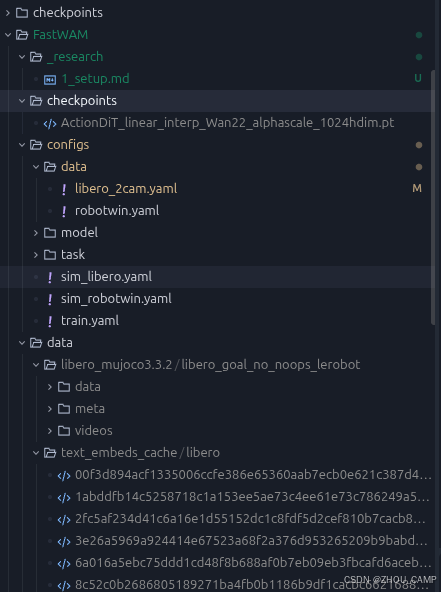The width and height of the screenshot is (441, 592).
Task: Select the _research folder name
Action: tap(75, 57)
